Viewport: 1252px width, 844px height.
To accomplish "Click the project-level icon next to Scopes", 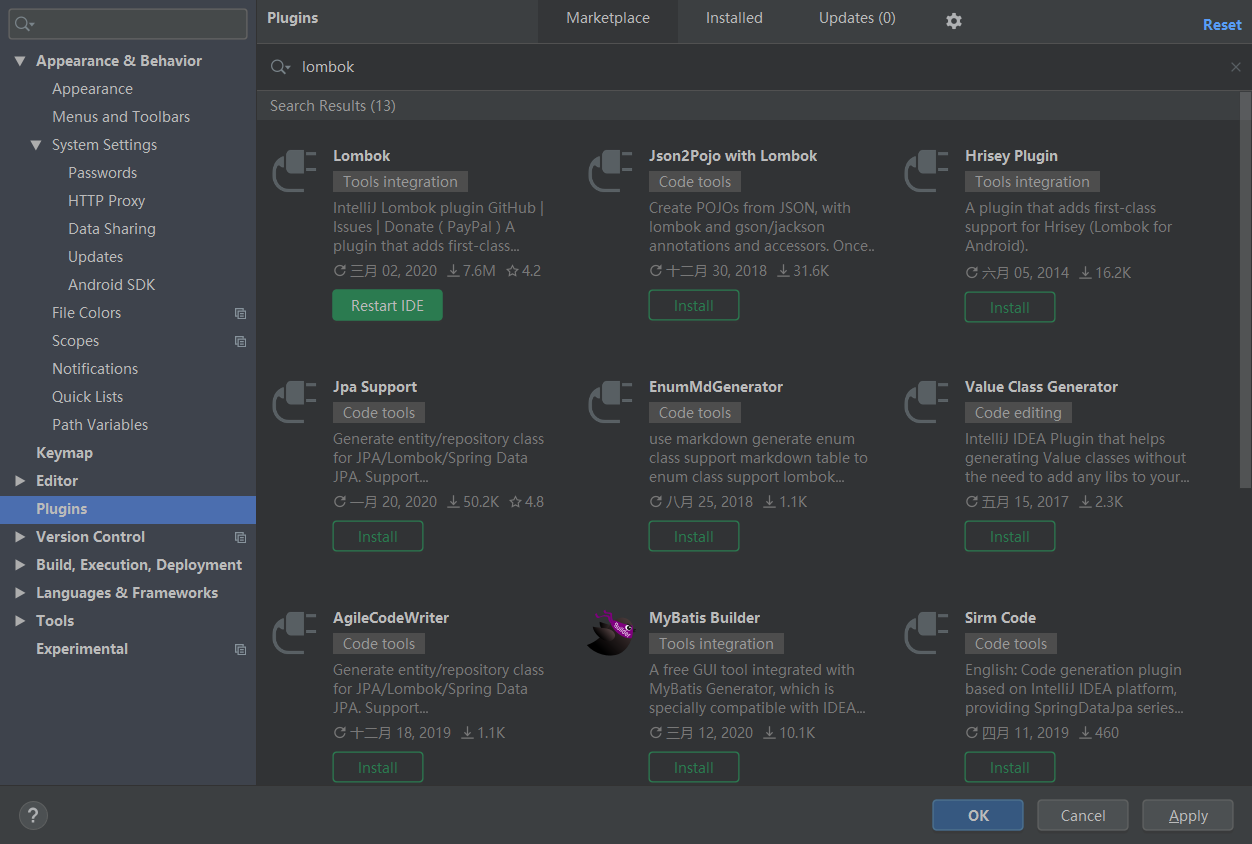I will [240, 341].
